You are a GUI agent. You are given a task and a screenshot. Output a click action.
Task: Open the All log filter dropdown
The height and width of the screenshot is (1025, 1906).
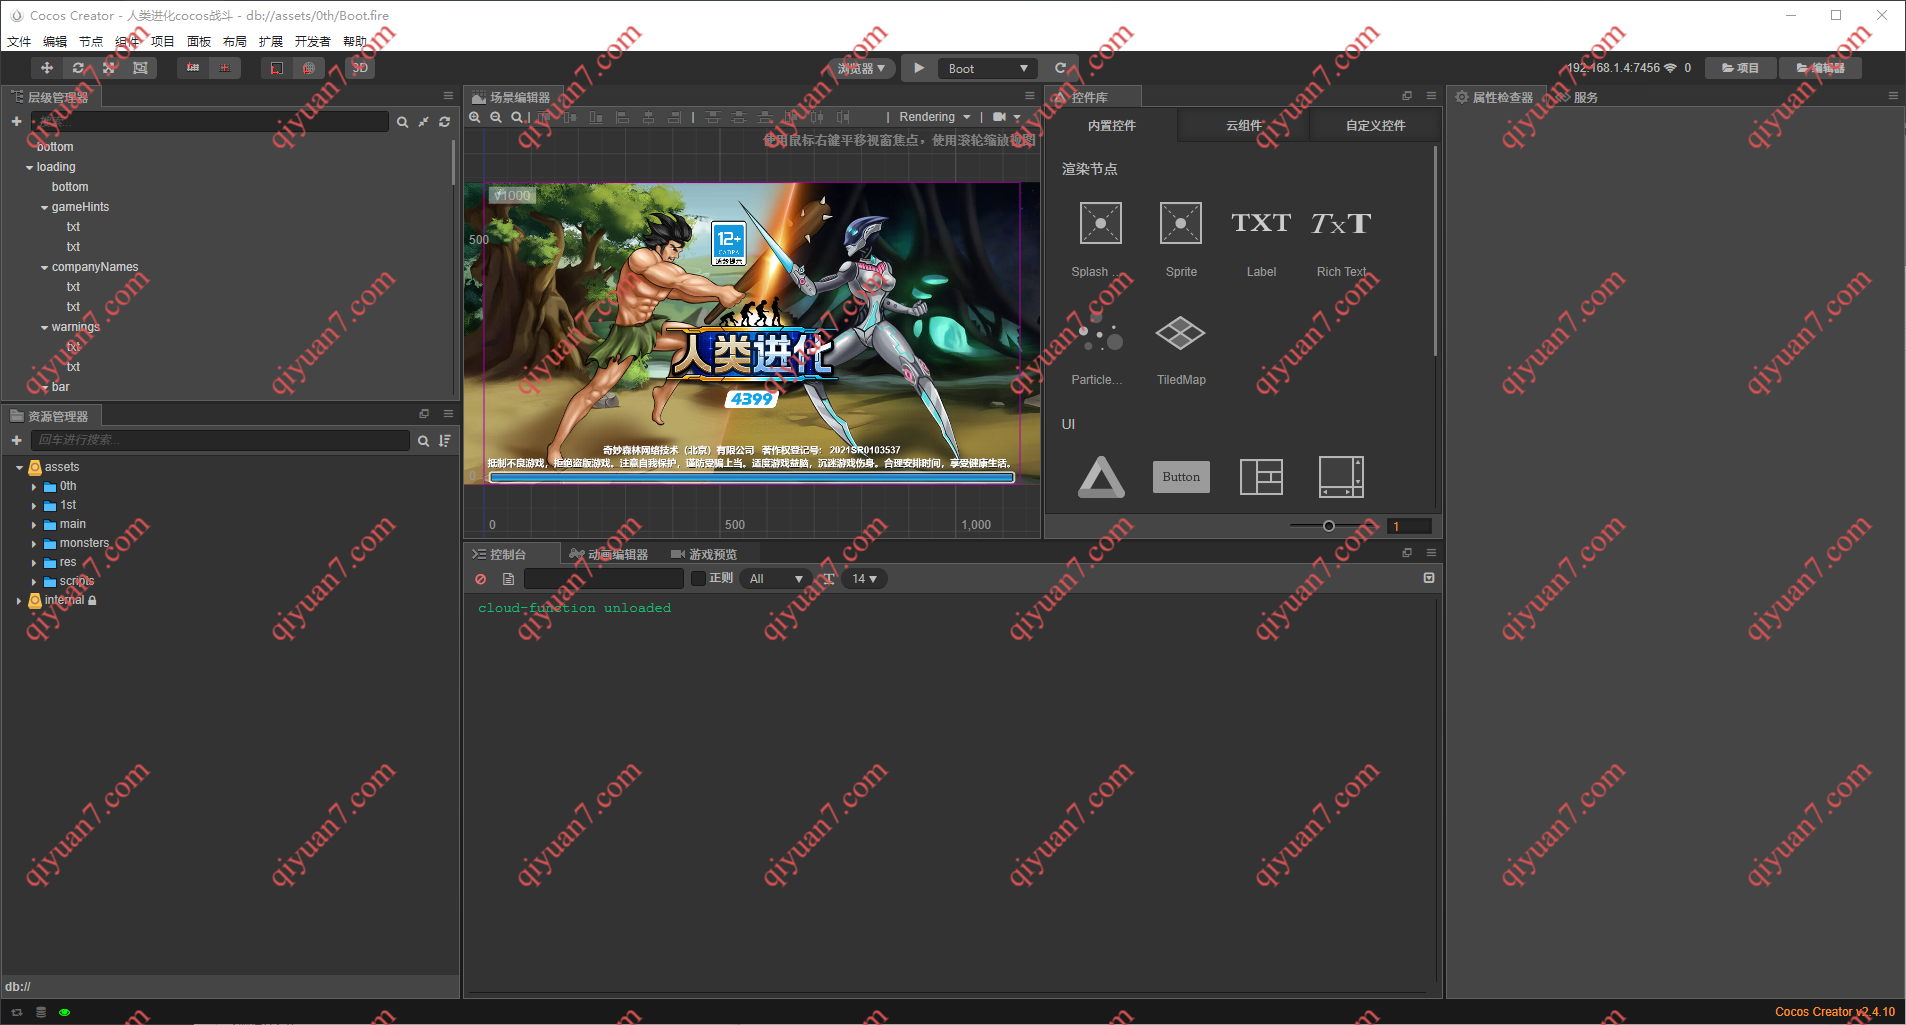click(x=777, y=579)
